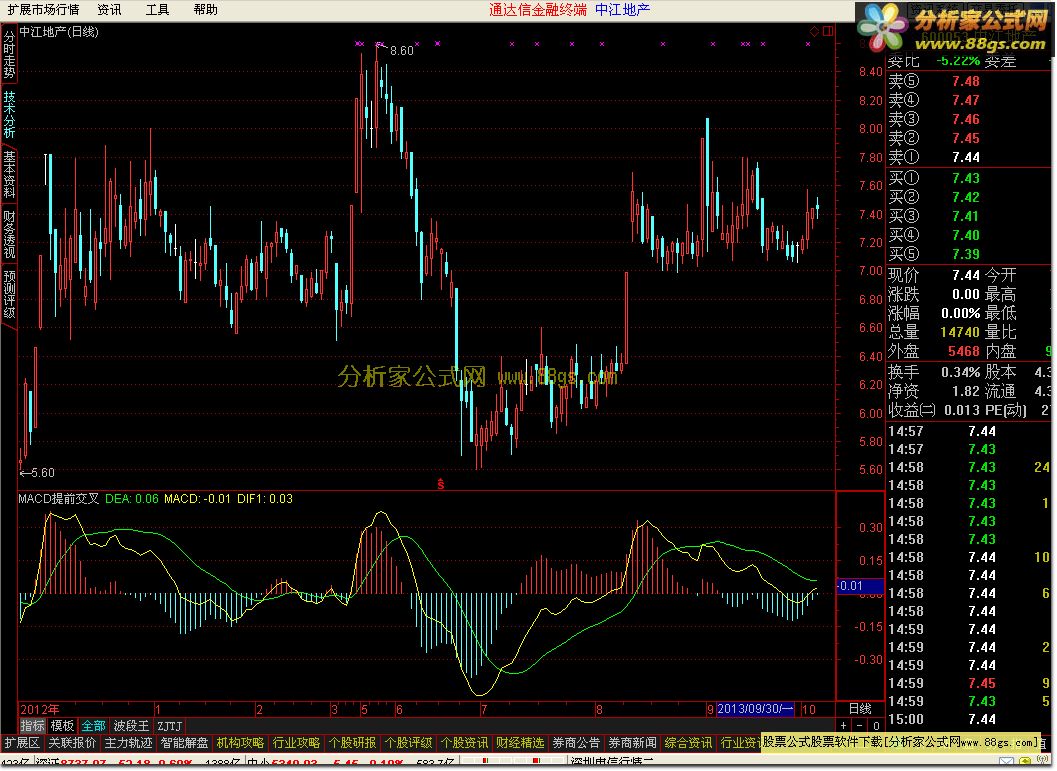Click the 中江地产 title in the top bar

[x=622, y=9]
